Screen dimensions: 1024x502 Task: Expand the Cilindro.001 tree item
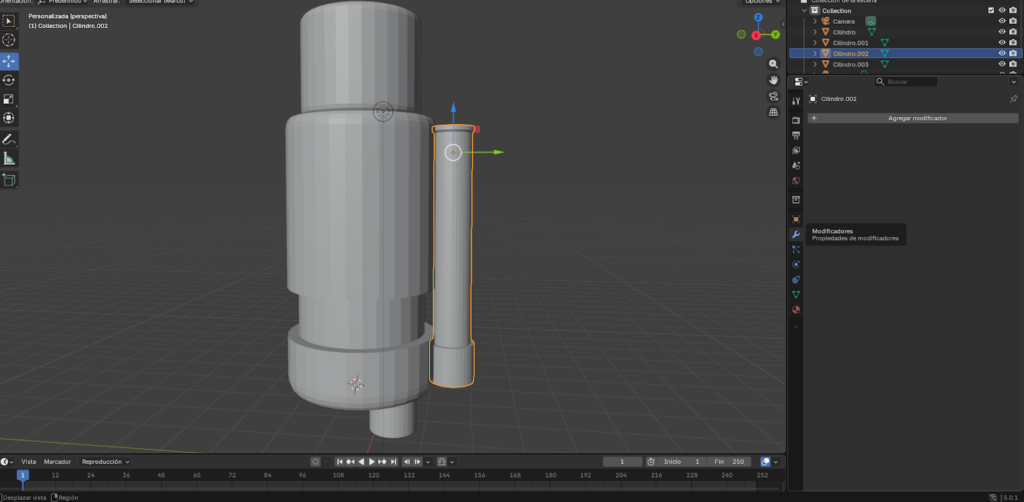(x=815, y=43)
